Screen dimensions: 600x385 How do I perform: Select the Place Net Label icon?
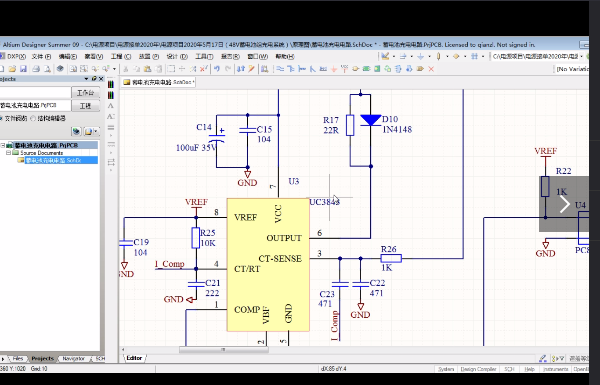(x=323, y=69)
